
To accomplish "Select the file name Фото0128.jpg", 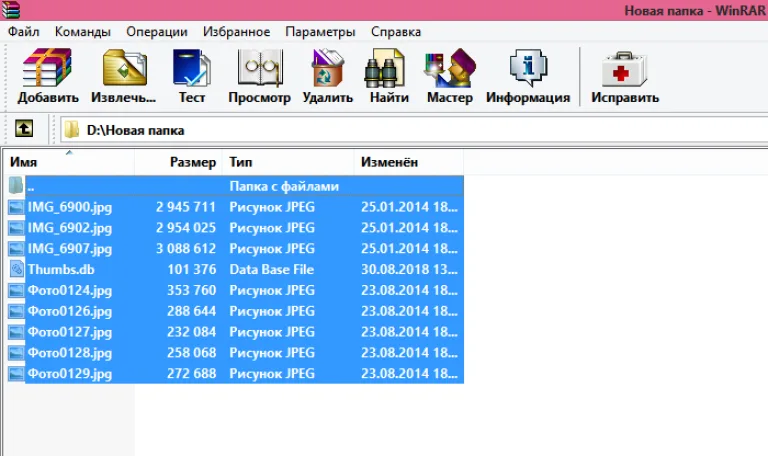I will click(x=70, y=353).
